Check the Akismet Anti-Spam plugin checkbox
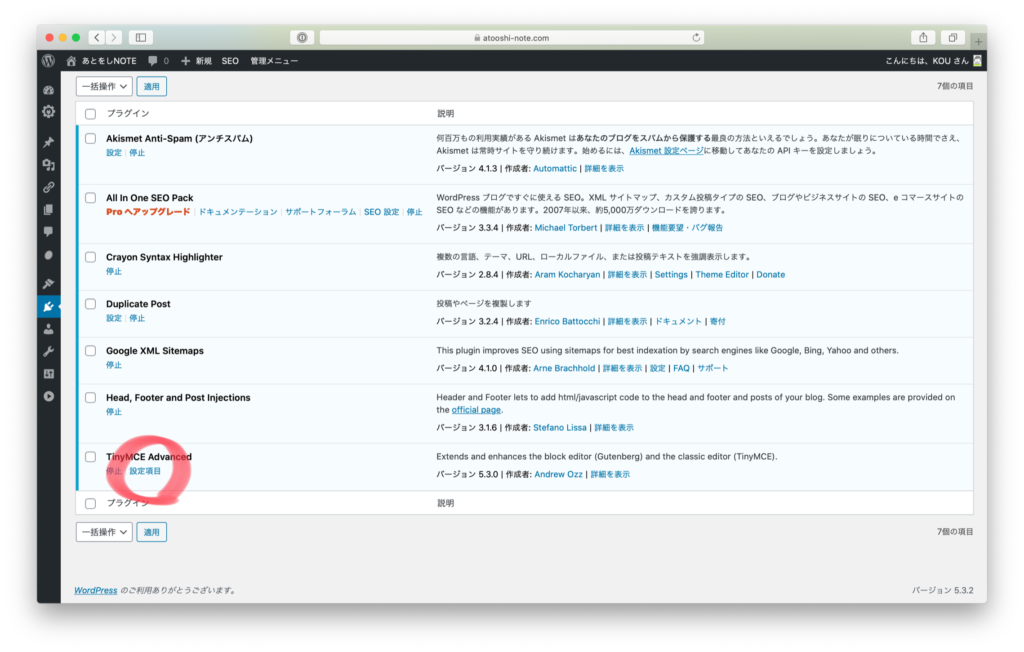 pyautogui.click(x=90, y=138)
